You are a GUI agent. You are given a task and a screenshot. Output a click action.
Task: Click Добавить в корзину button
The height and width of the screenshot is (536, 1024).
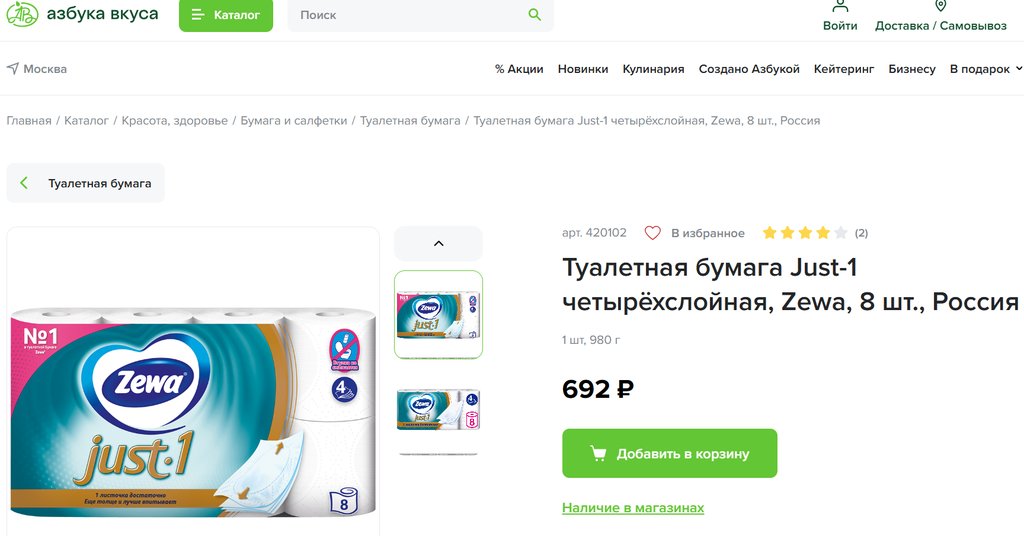[x=669, y=453]
